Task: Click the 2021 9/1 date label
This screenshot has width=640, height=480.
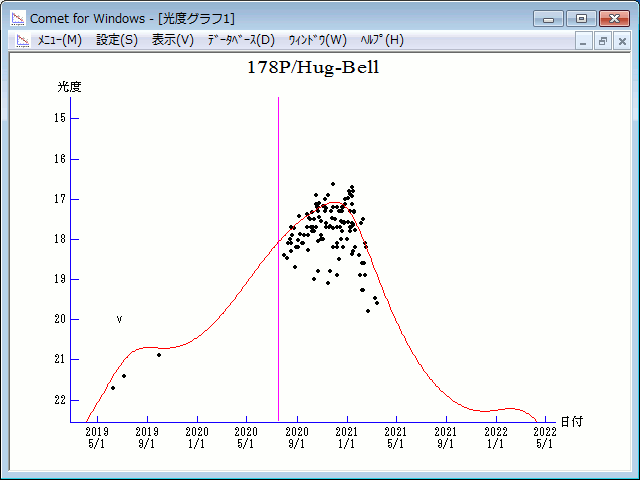Action: tap(446, 438)
